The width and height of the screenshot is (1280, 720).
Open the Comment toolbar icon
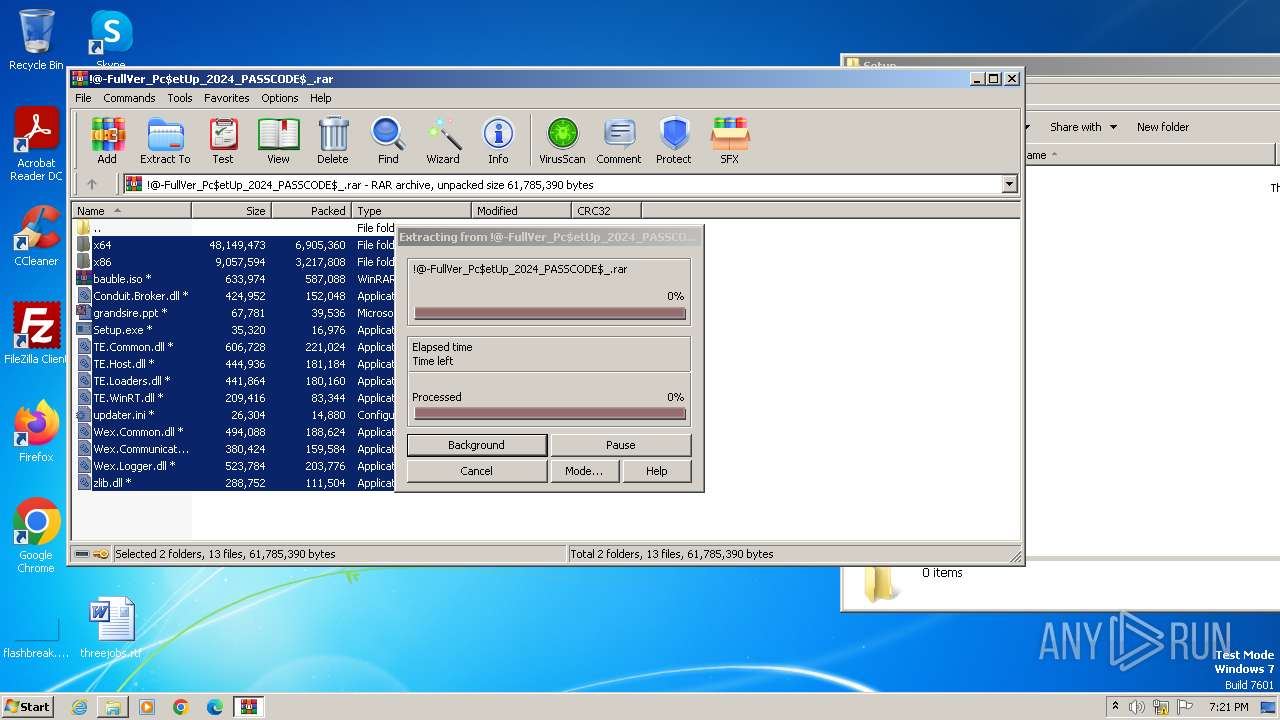(x=619, y=140)
